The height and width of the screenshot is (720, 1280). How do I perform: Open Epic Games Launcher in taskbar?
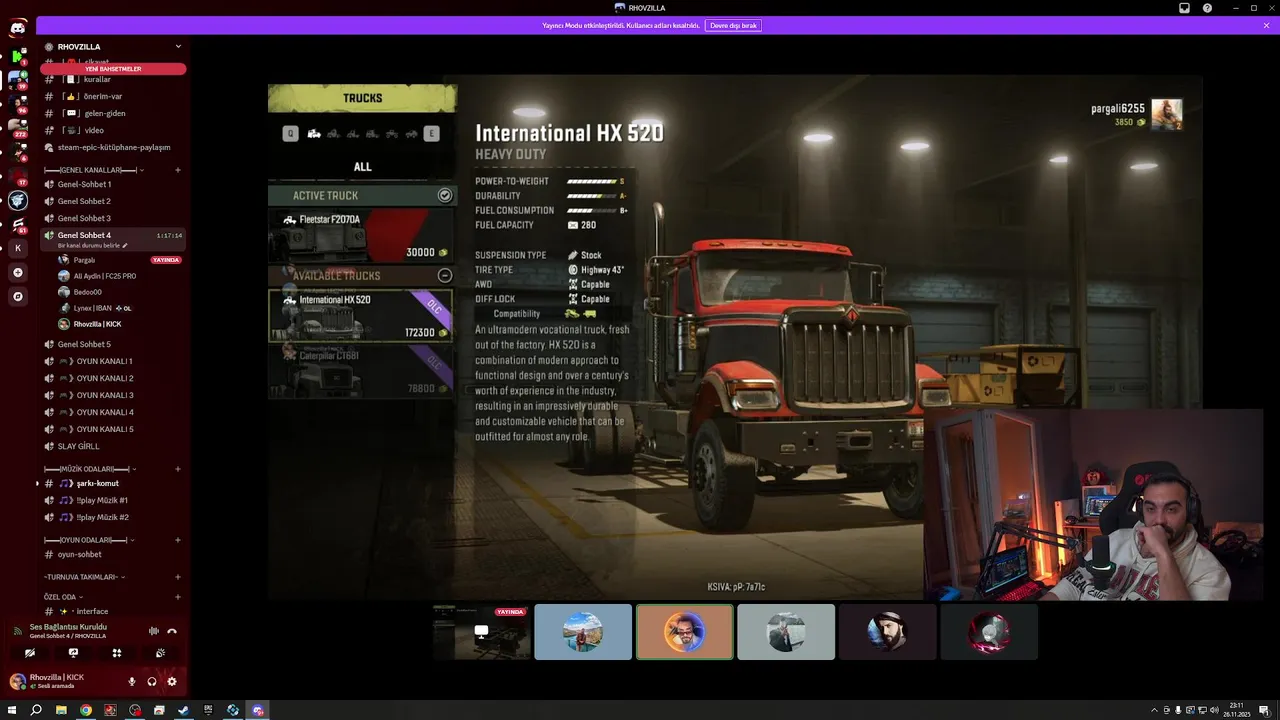[x=208, y=710]
